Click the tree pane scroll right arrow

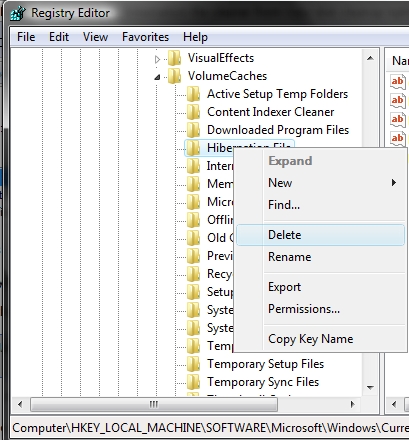353,405
